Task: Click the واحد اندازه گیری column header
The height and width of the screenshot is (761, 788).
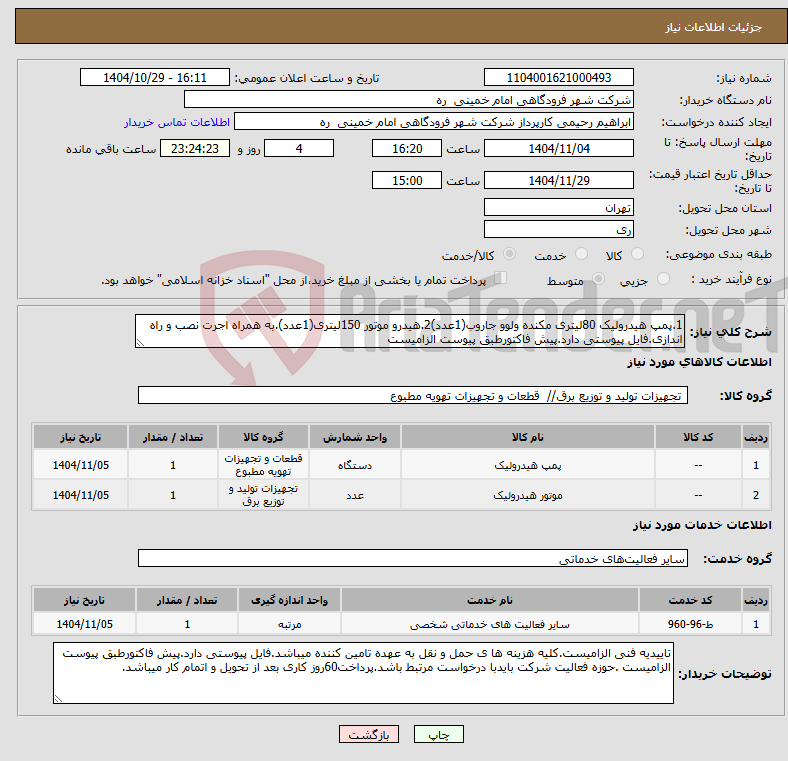Action: click(289, 600)
